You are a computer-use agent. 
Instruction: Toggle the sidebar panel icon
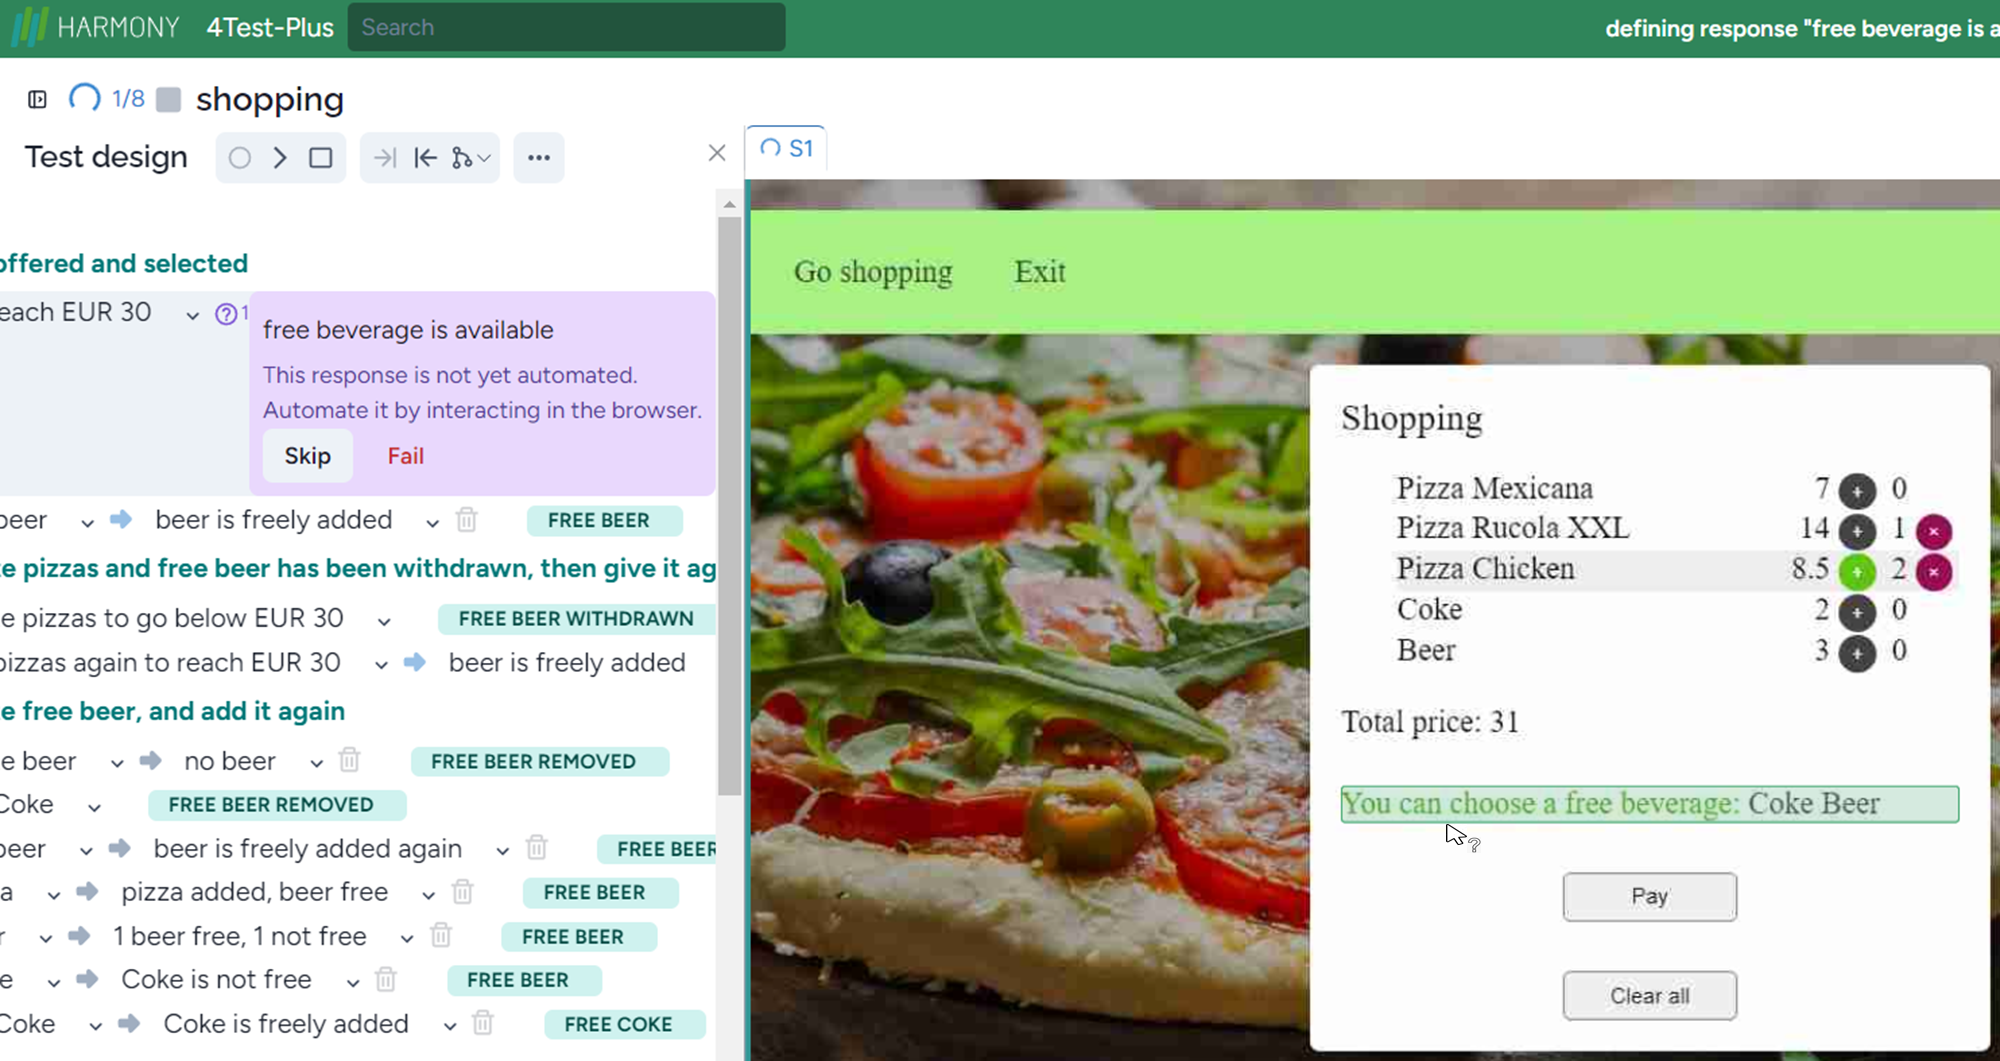38,99
